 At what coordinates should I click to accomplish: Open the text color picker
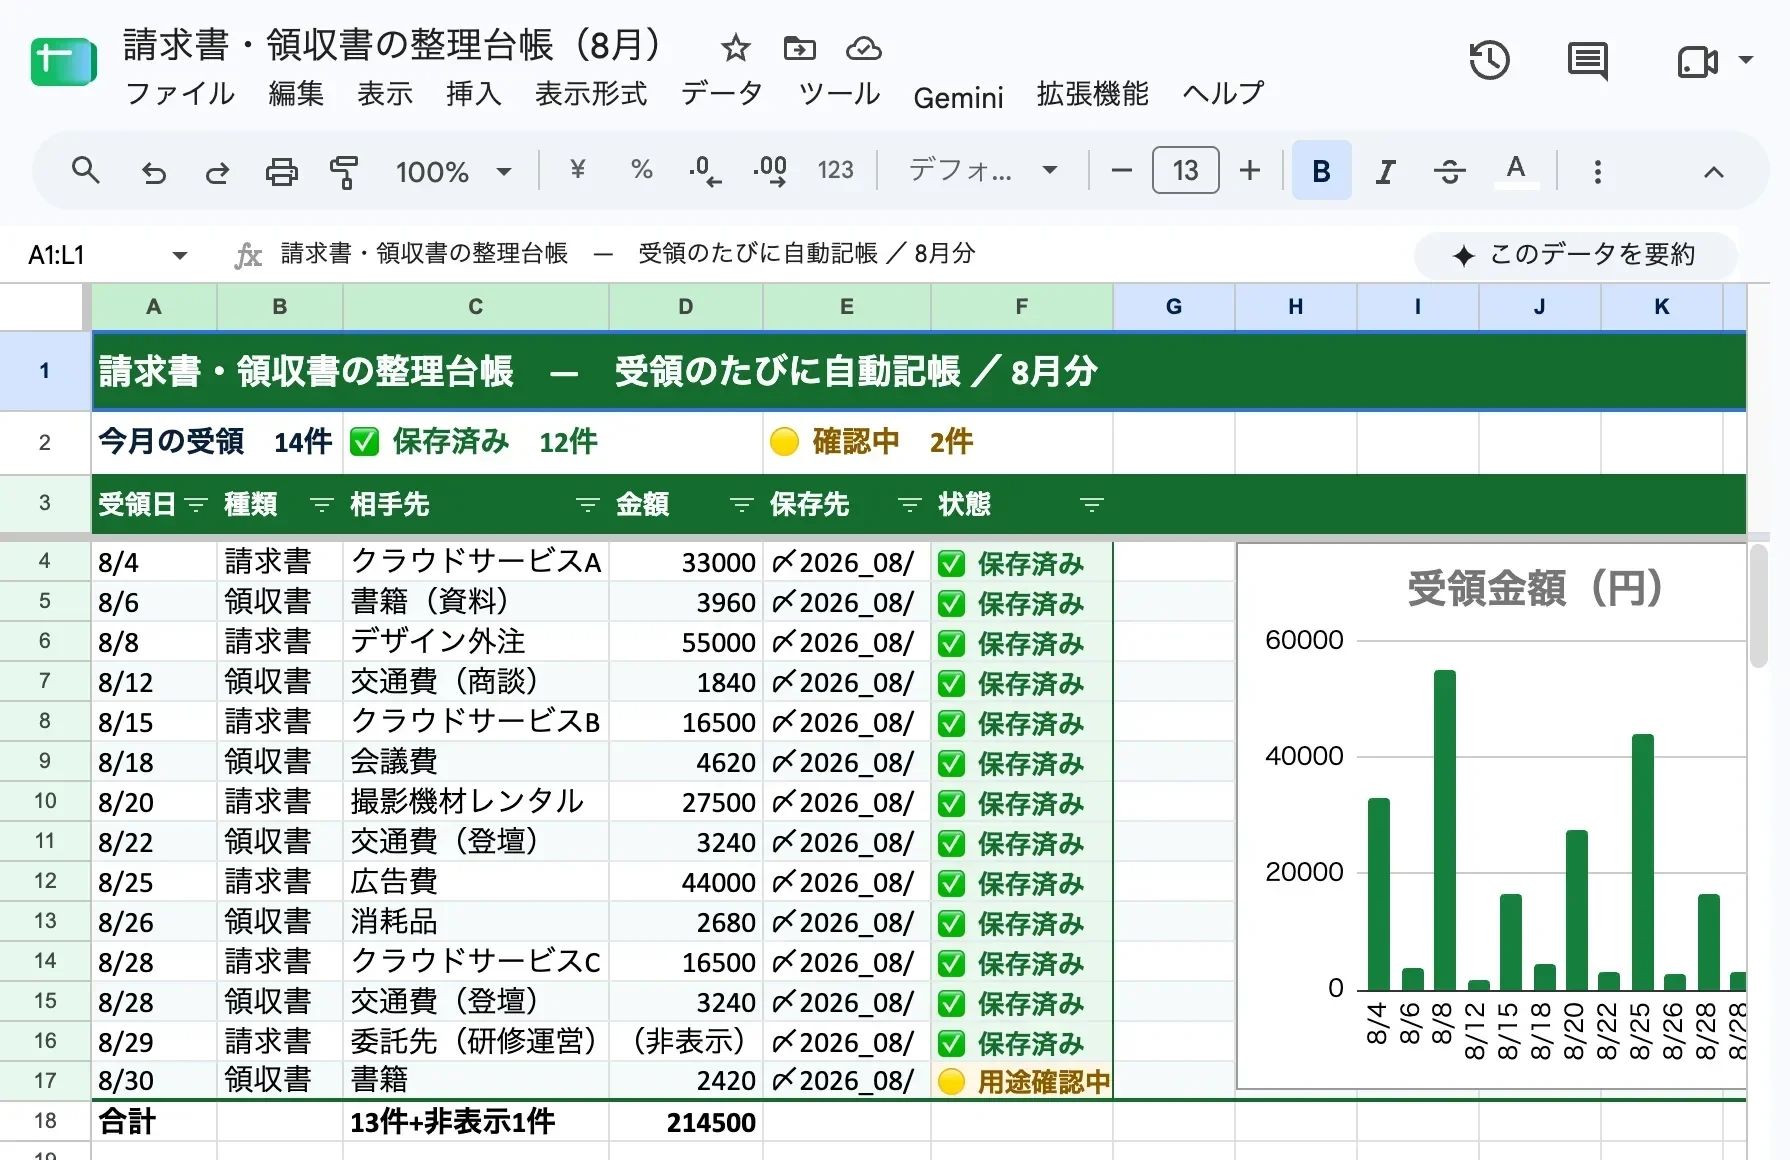point(1516,171)
